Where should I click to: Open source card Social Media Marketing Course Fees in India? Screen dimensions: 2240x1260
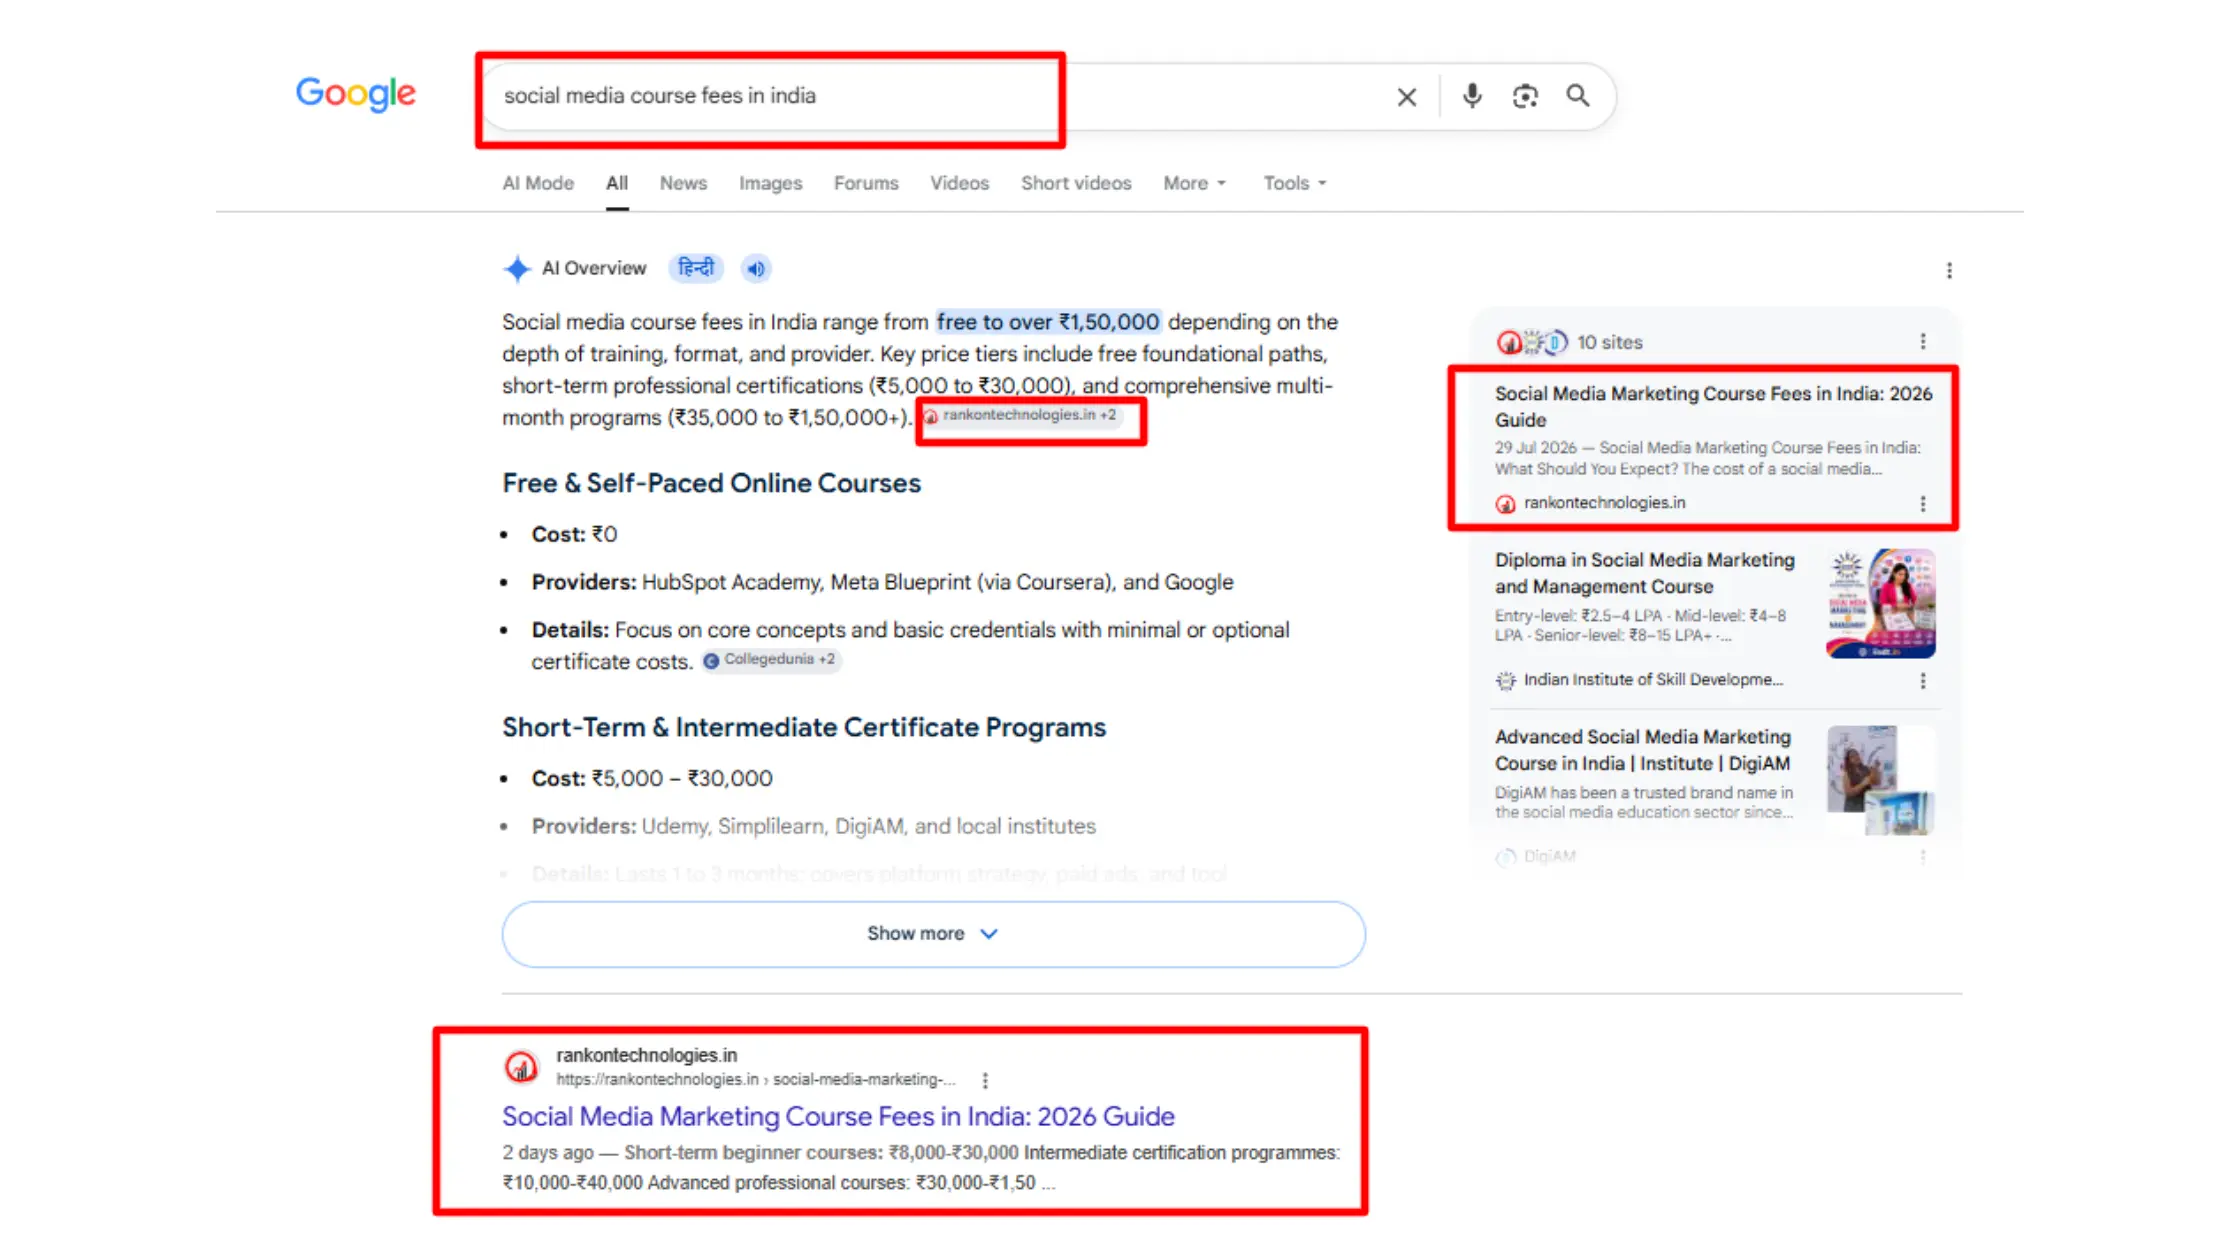pyautogui.click(x=1713, y=407)
